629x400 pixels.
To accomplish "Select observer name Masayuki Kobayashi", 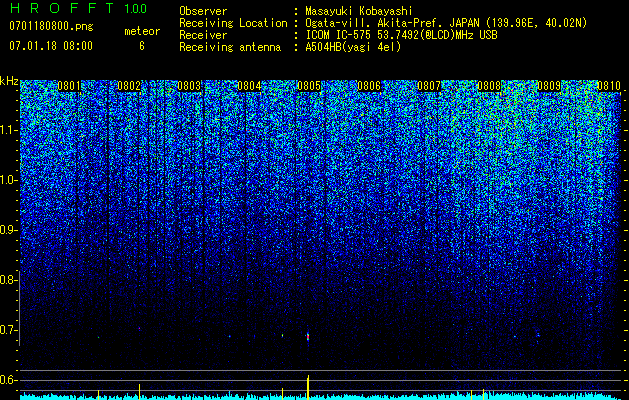I will coord(359,11).
